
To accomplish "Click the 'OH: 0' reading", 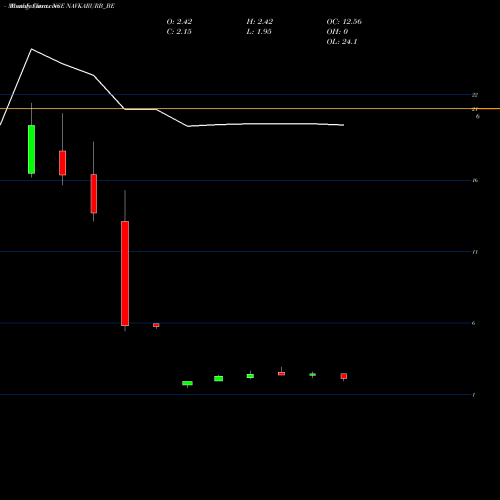I will tap(337, 31).
